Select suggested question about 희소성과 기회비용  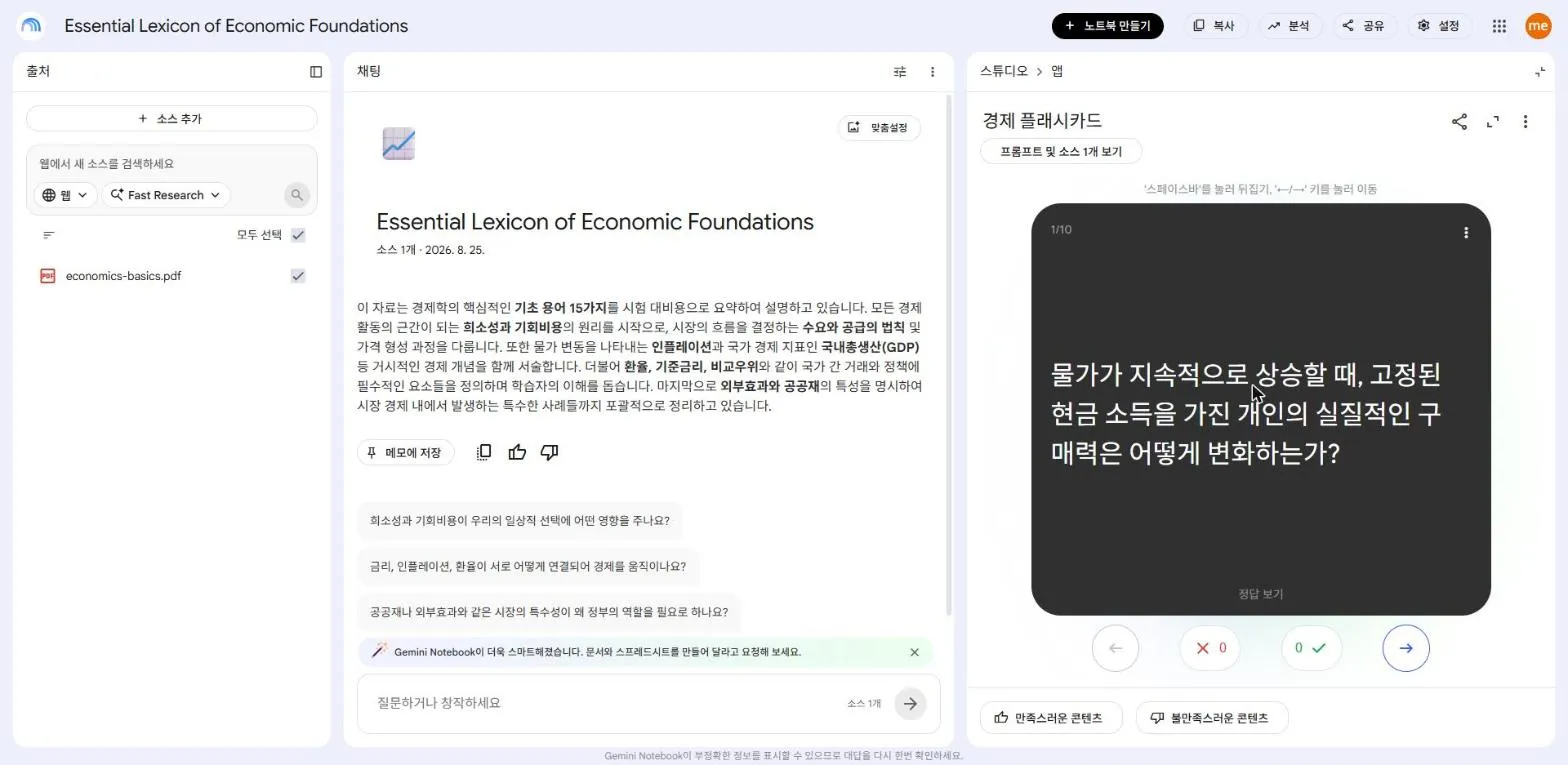click(520, 521)
